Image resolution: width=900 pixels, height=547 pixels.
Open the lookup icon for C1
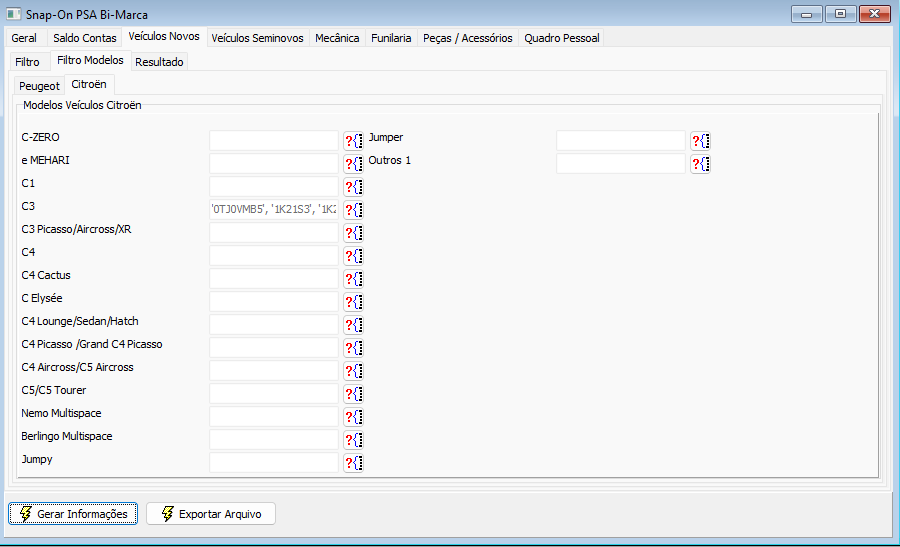(354, 187)
